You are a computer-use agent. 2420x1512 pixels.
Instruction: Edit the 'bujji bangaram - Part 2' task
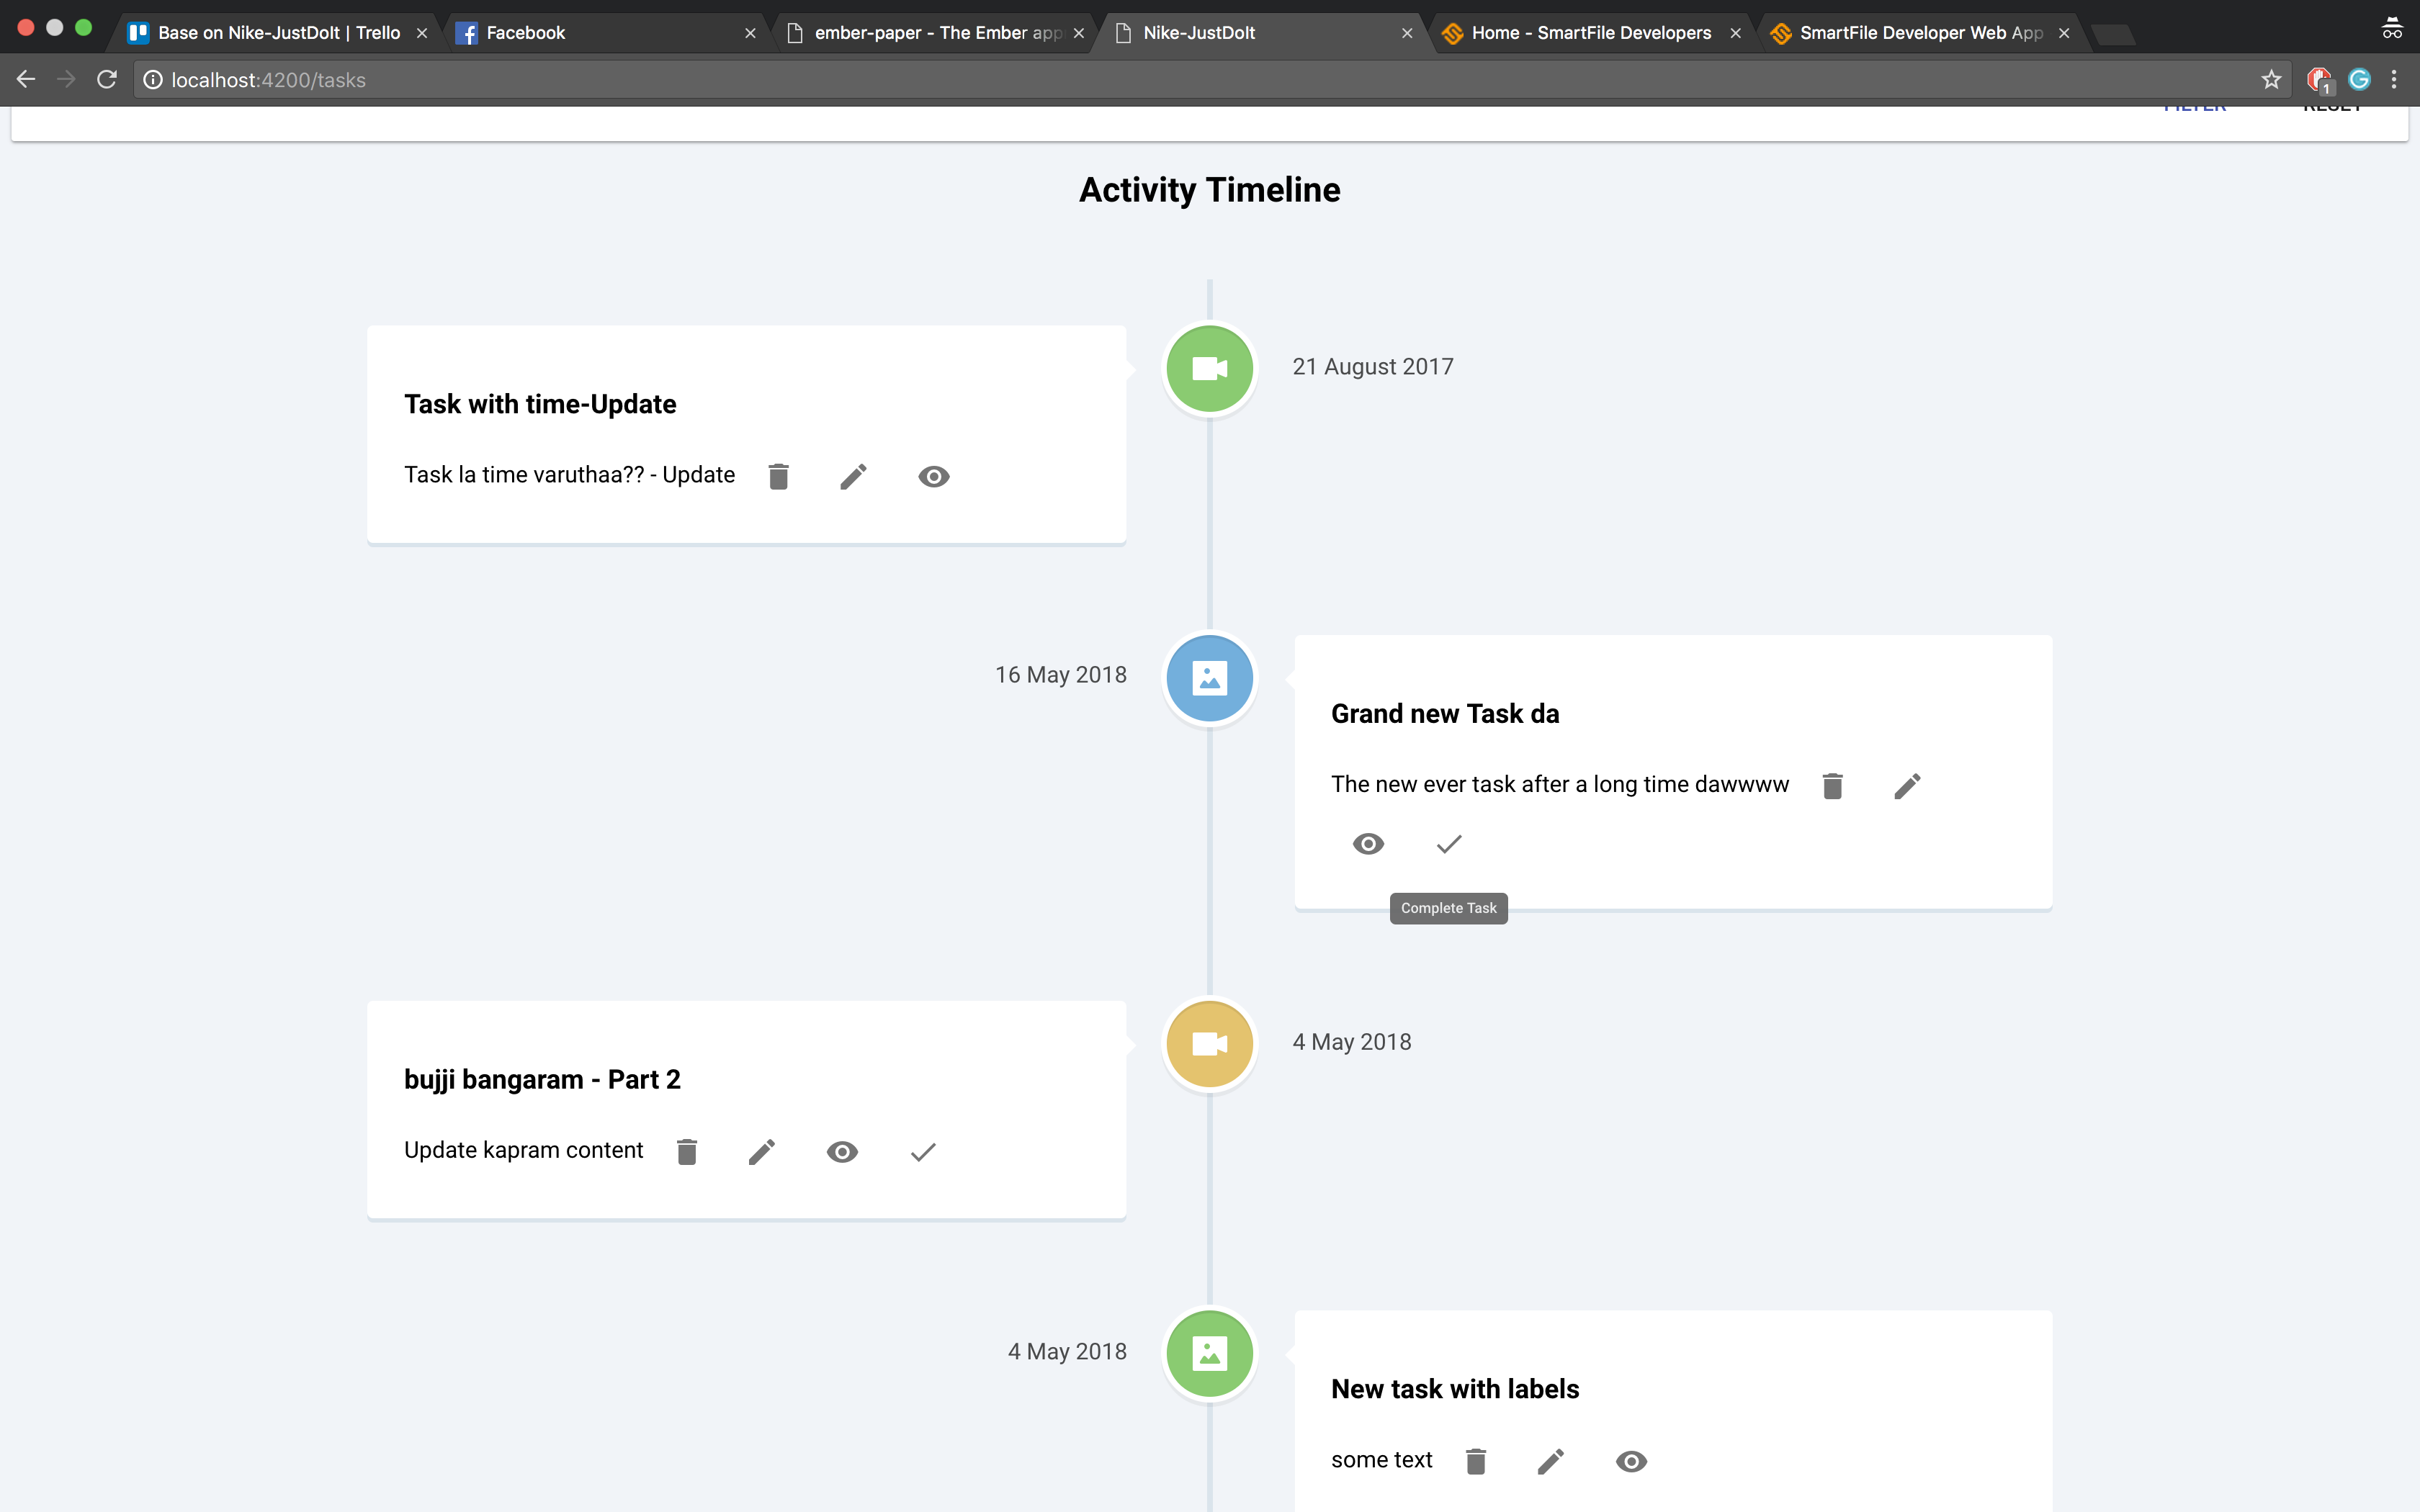(761, 1152)
